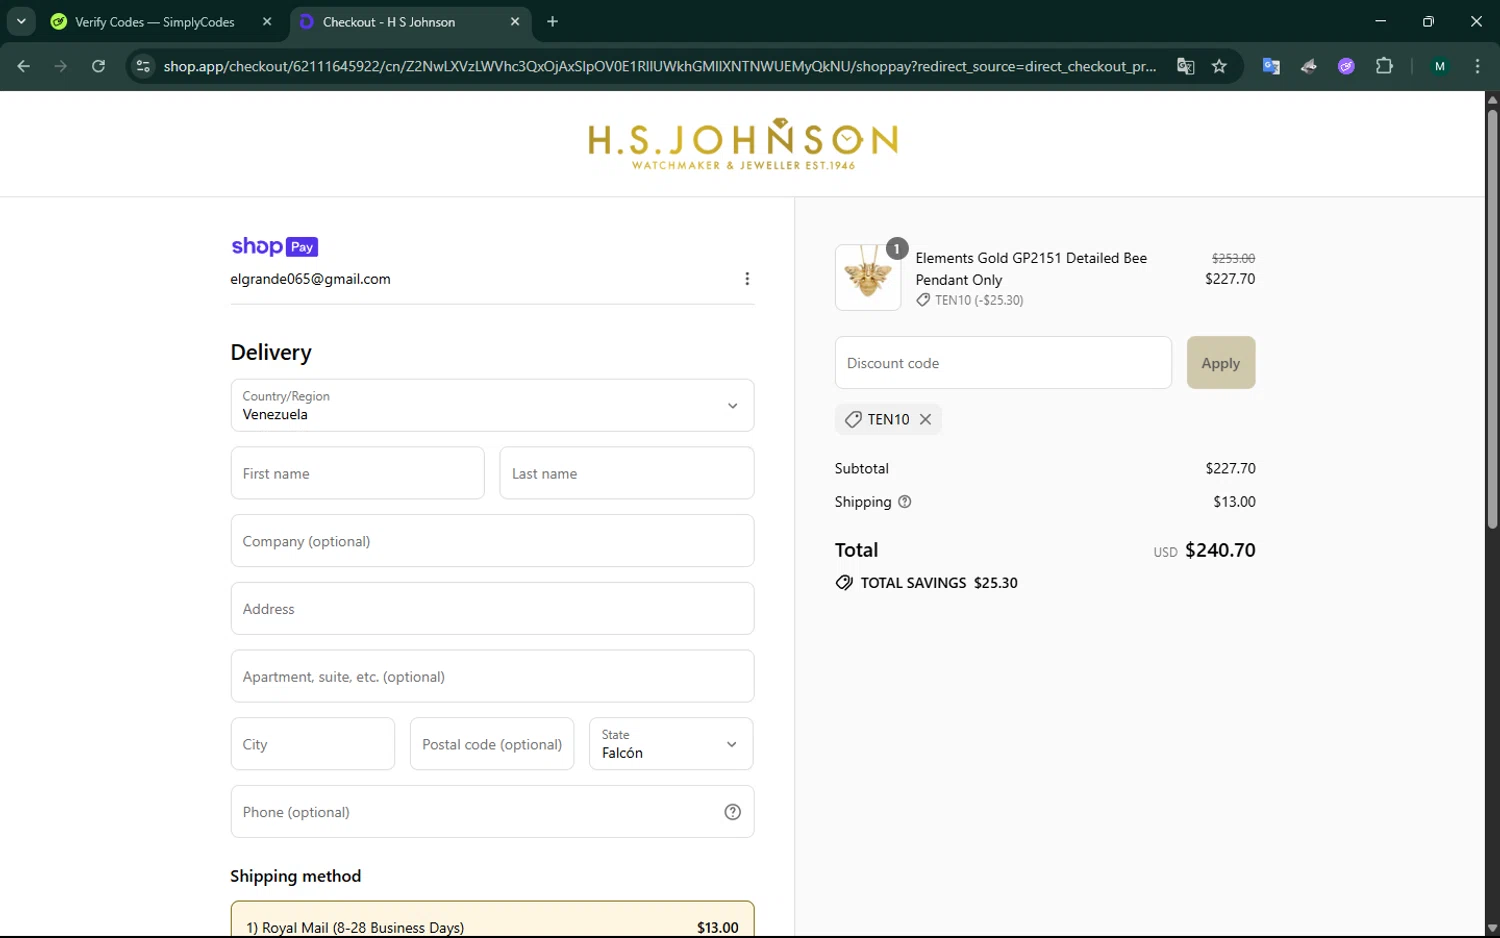Click the Shipping cost $13.00 in summary
Image resolution: width=1500 pixels, height=938 pixels.
click(x=1234, y=502)
